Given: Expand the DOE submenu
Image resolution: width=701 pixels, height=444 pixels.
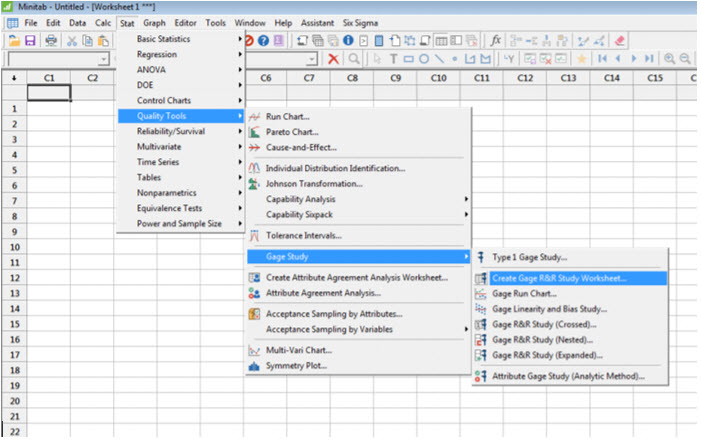Looking at the screenshot, I should 181,85.
